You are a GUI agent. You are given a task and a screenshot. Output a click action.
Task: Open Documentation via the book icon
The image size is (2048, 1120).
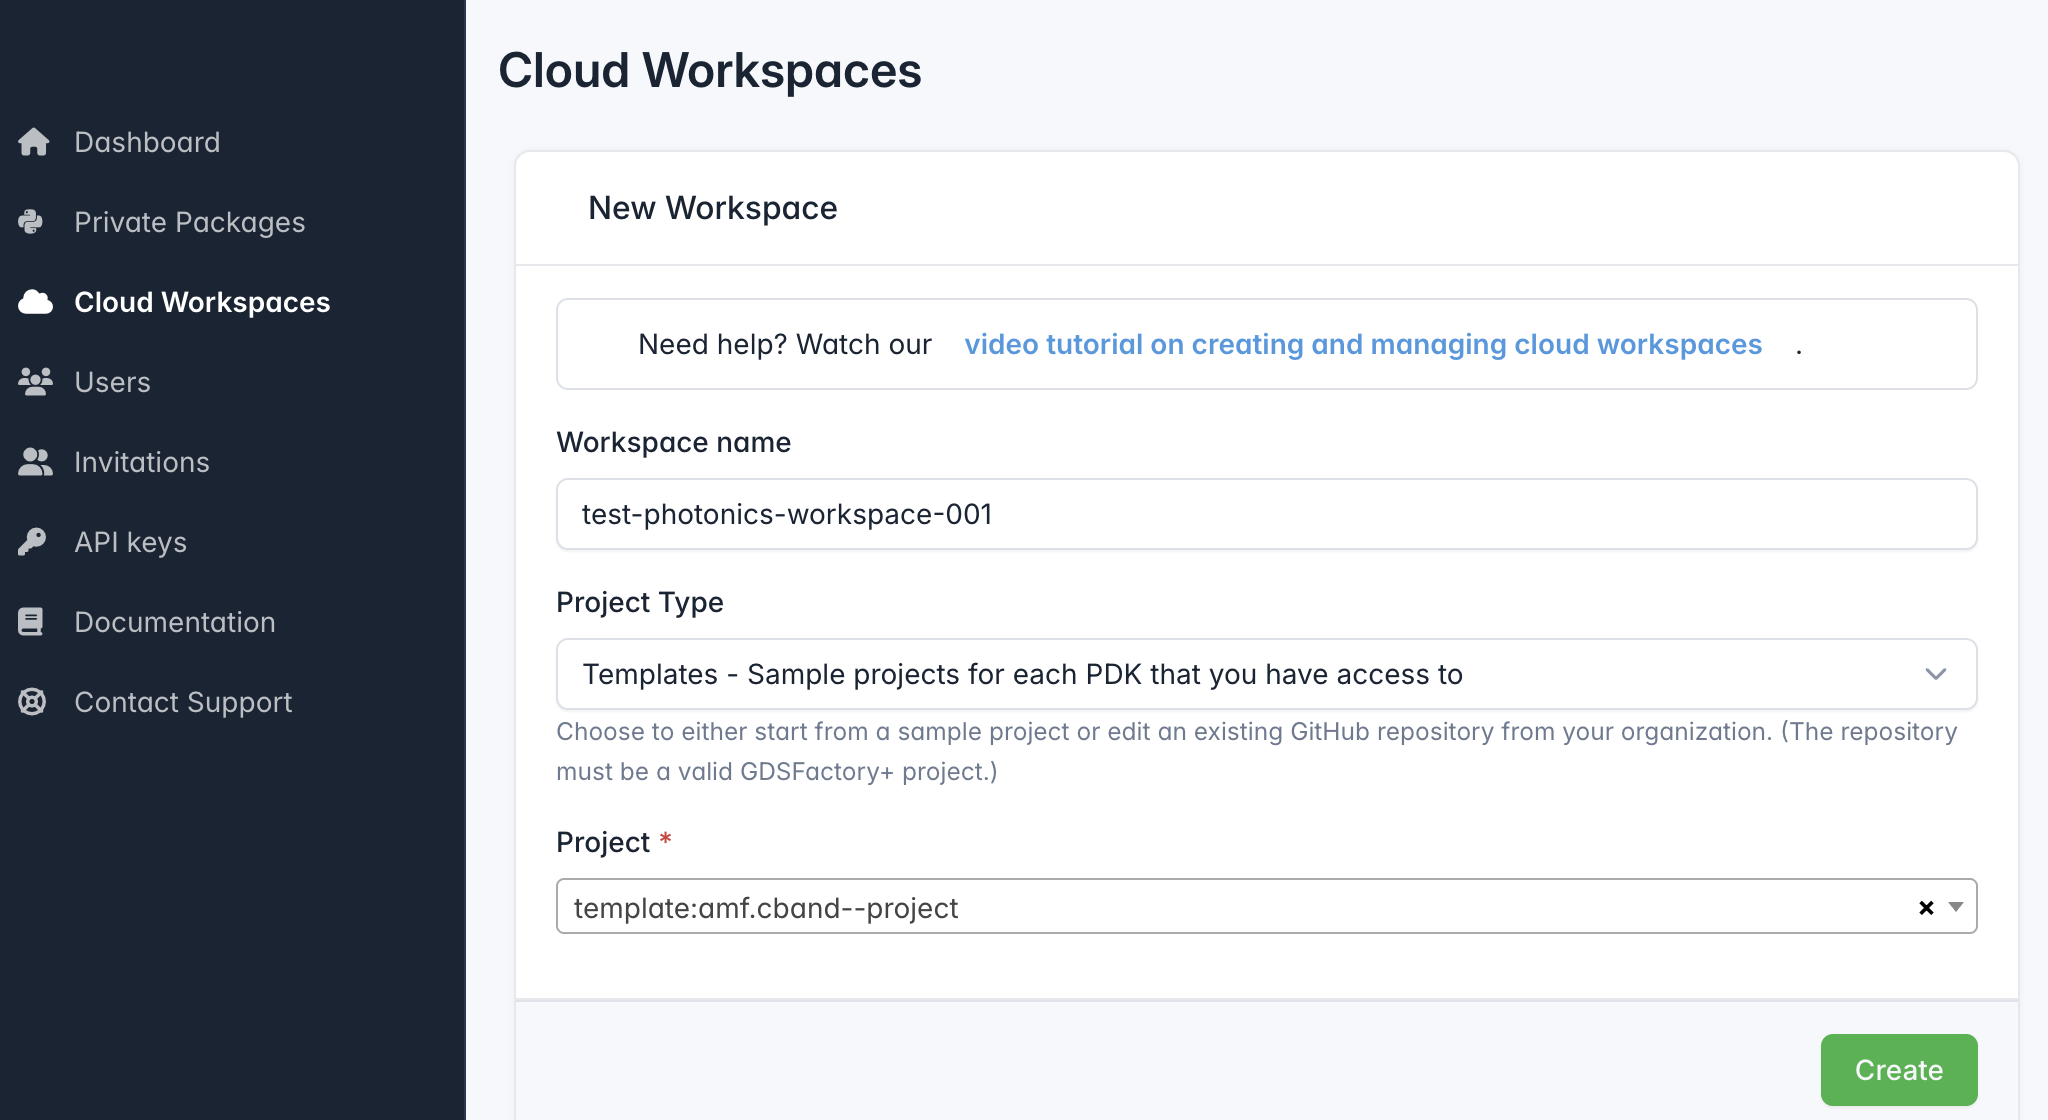pos(31,621)
